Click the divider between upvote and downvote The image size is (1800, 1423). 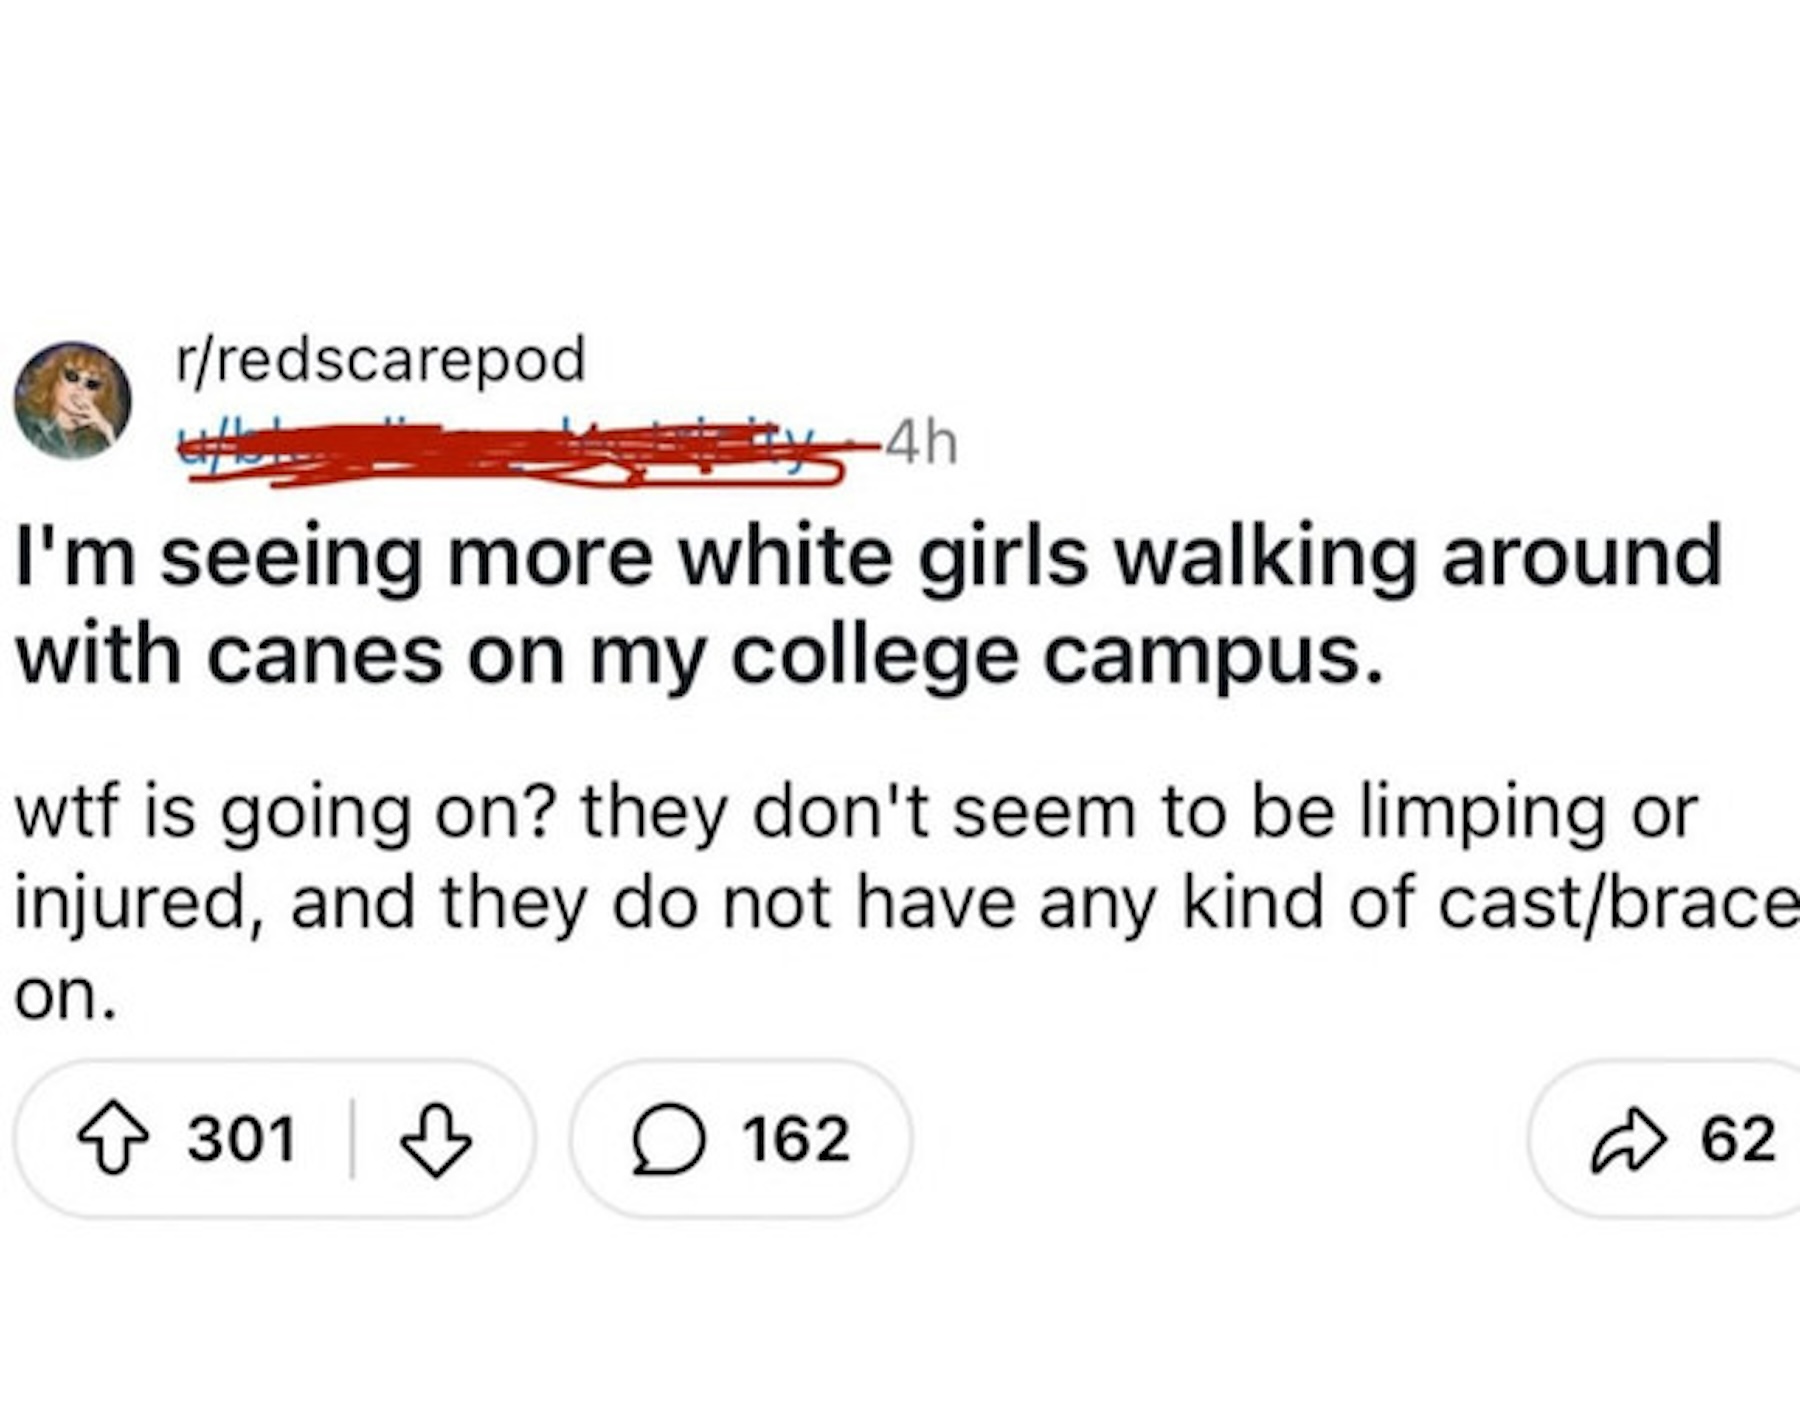[352, 1140]
